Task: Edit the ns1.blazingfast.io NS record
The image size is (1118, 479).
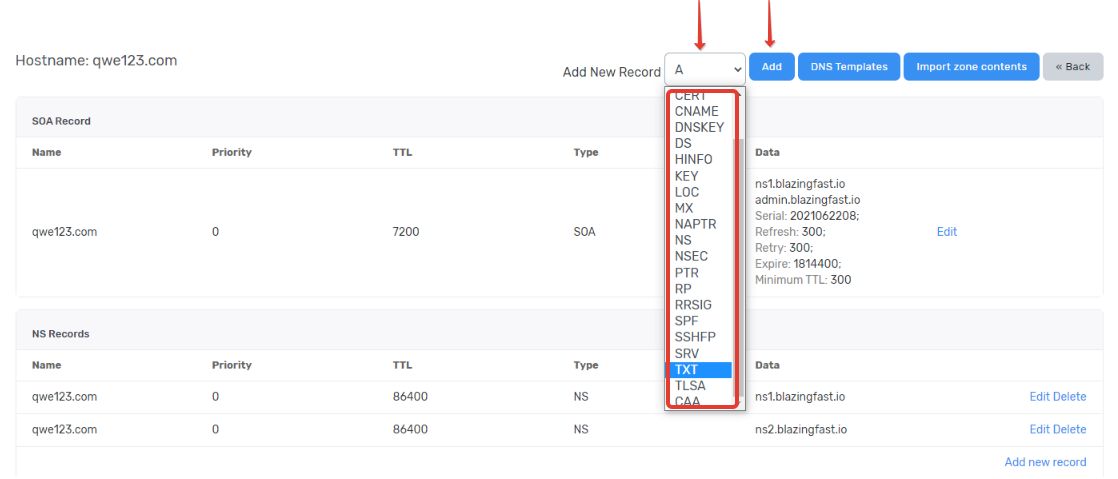Action: coord(1040,397)
